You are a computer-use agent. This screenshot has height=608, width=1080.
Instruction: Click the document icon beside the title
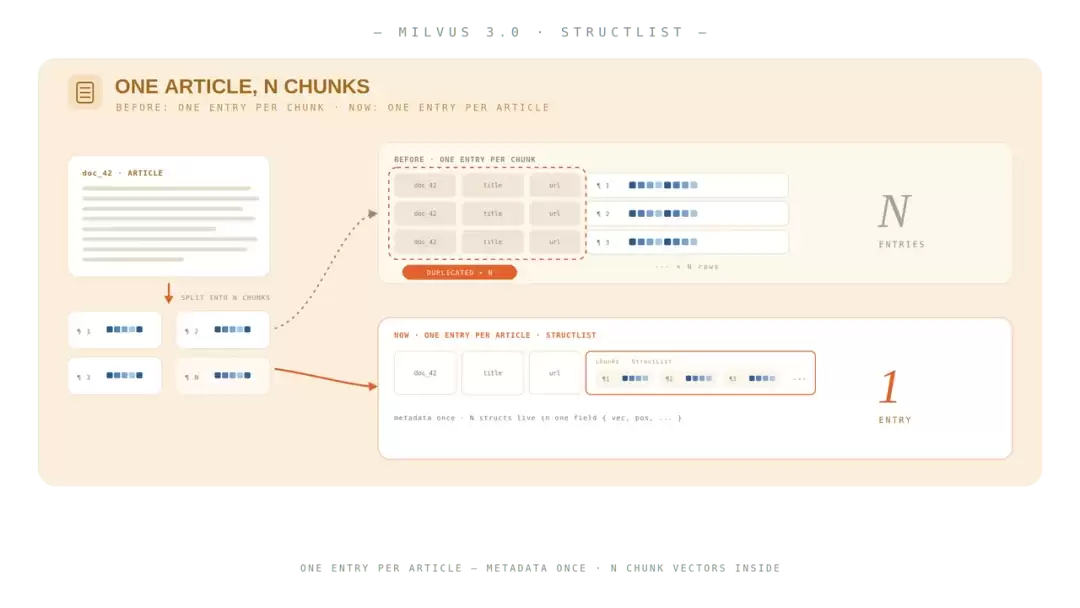coord(85,92)
